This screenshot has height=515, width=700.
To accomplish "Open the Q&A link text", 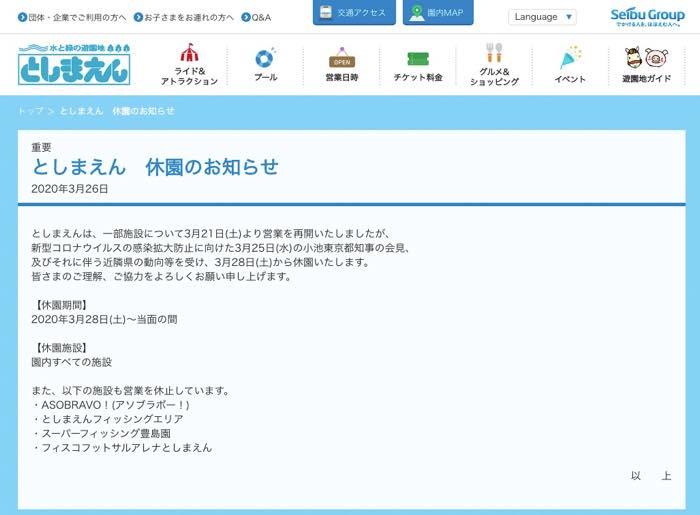I will pos(261,17).
